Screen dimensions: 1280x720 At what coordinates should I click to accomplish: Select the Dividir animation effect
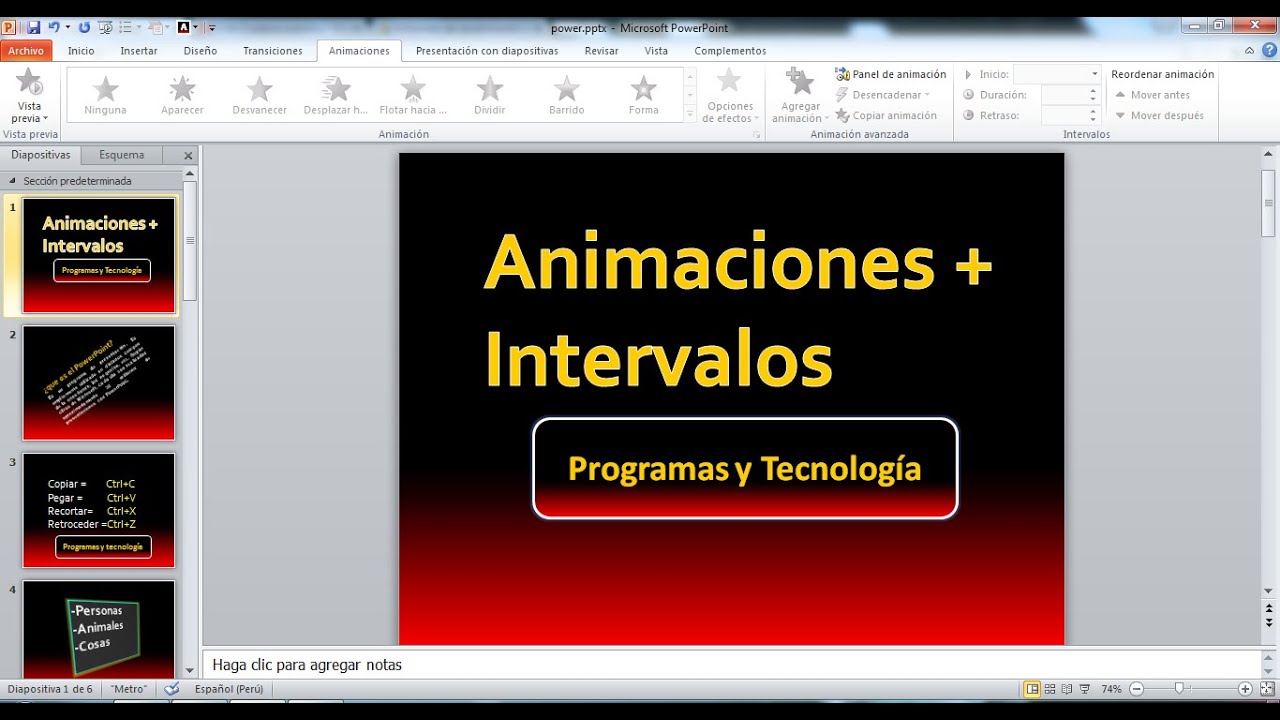point(490,95)
